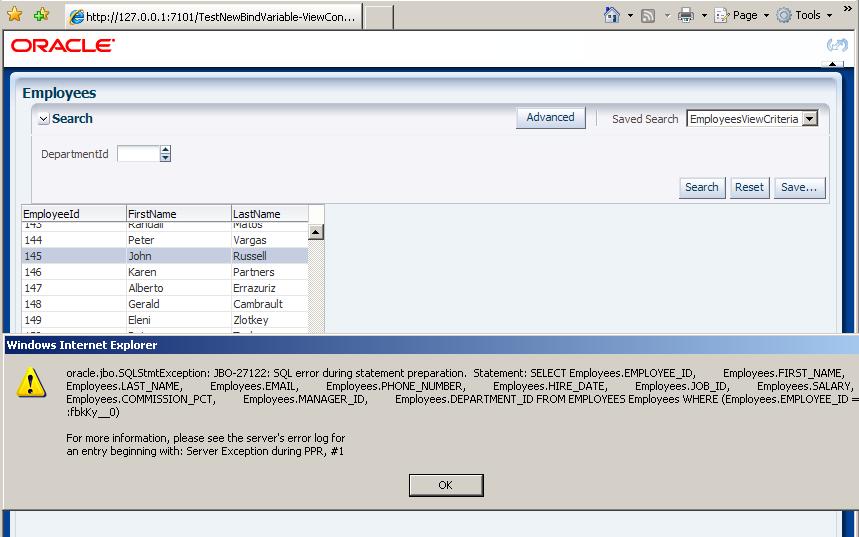Open the Page menu
Viewport: 859px width, 537px height.
[743, 15]
